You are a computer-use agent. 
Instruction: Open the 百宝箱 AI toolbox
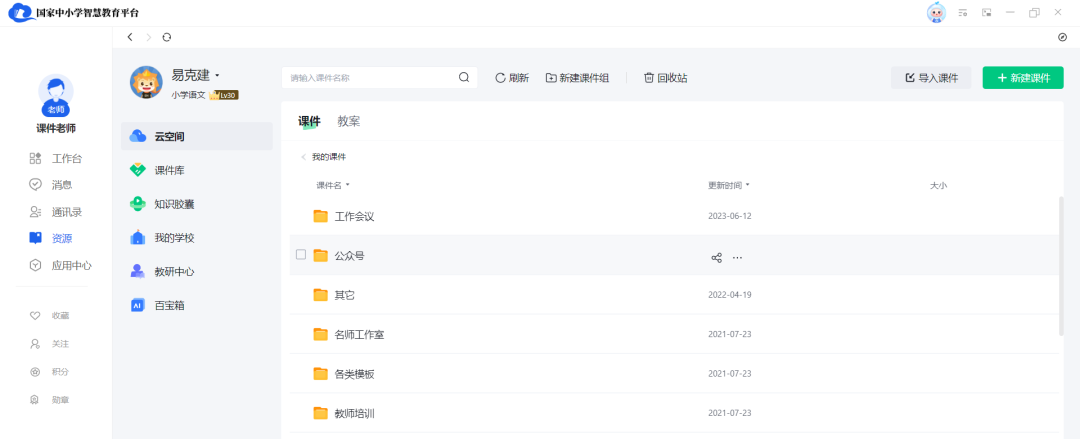(x=168, y=305)
